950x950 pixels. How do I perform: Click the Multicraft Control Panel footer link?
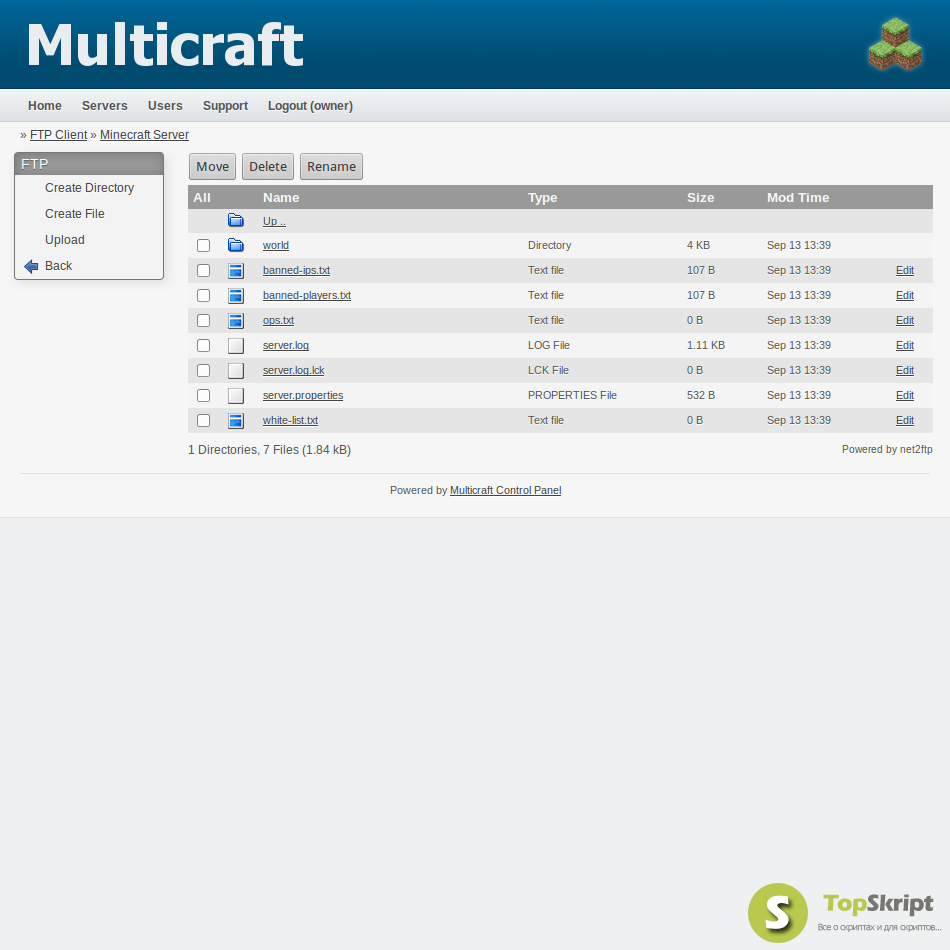click(x=505, y=490)
